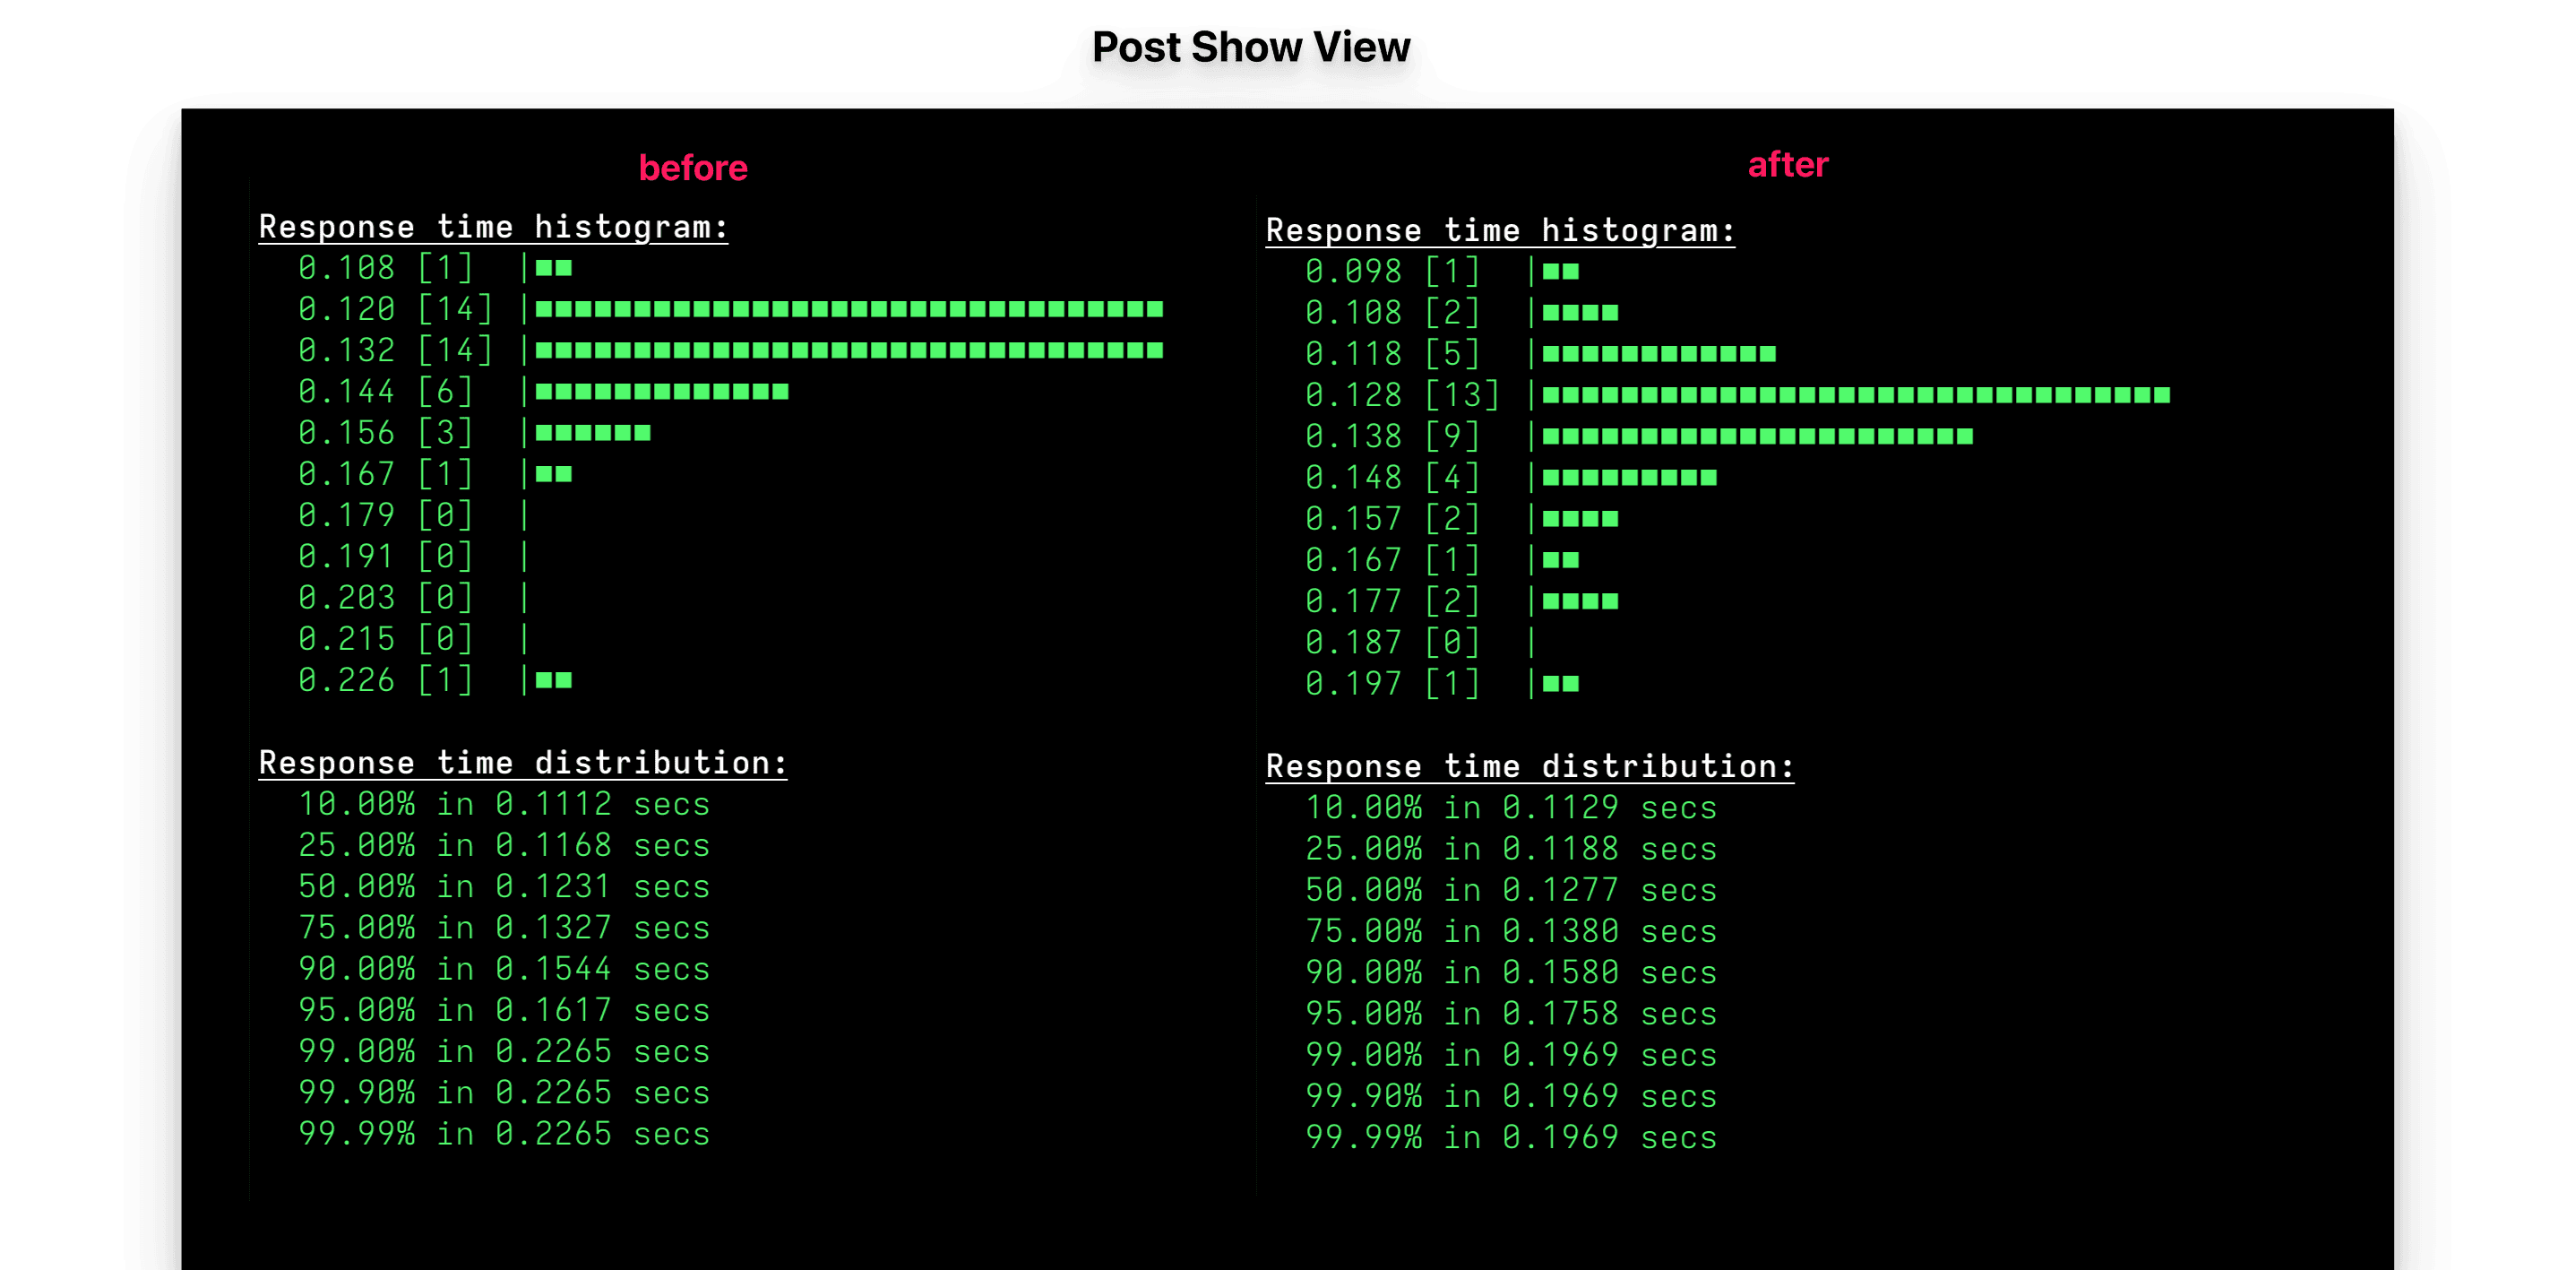Image resolution: width=2576 pixels, height=1270 pixels.
Task: Click the after 'Response time histogram:' heading
Action: pyautogui.click(x=1500, y=230)
